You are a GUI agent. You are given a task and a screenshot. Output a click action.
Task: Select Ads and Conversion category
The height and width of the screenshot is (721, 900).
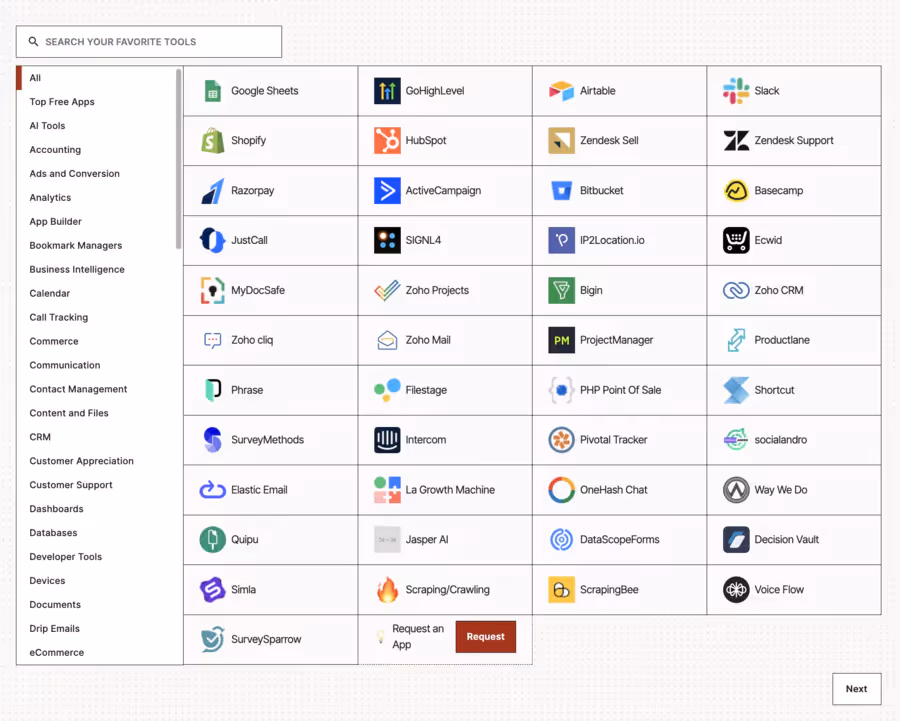pos(75,173)
